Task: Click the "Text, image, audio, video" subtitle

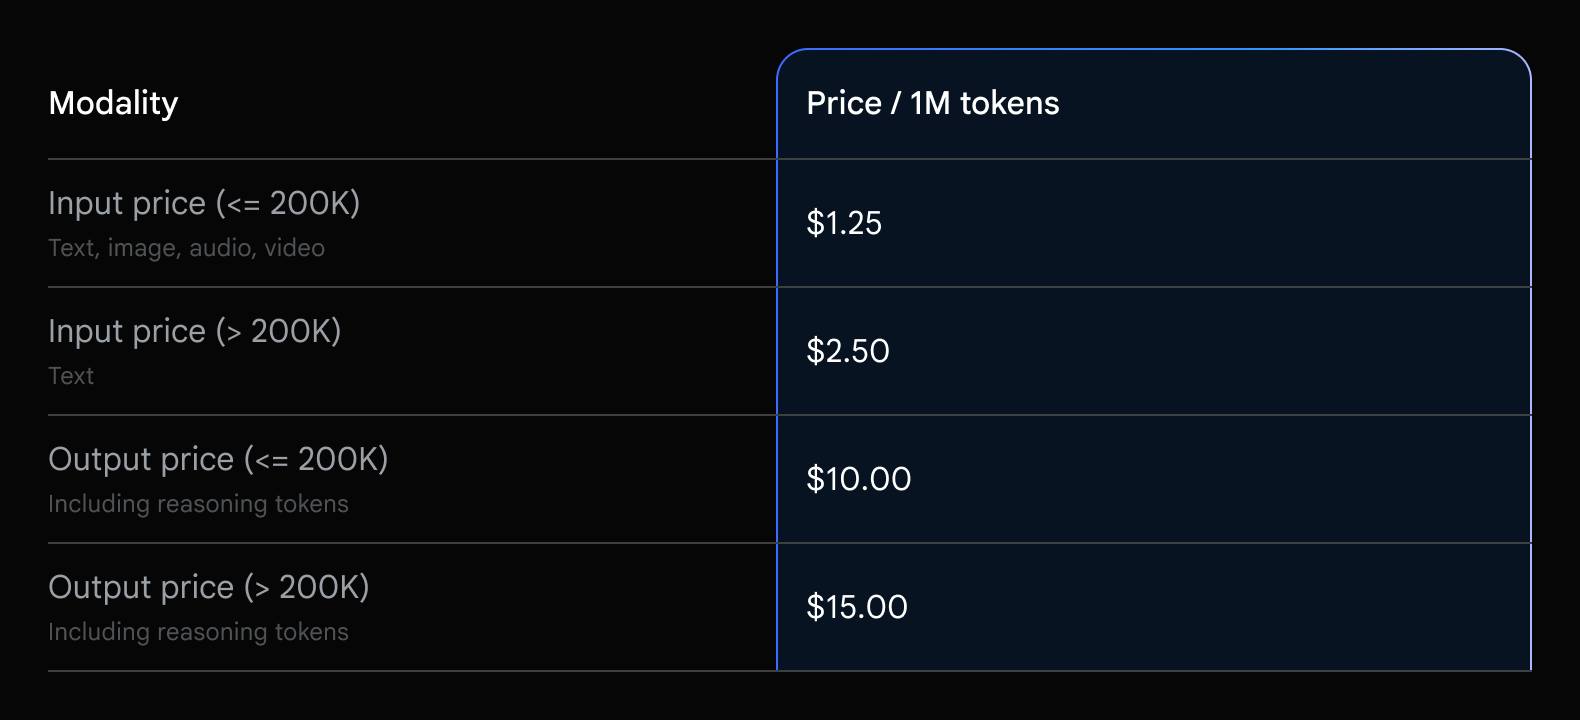Action: click(186, 248)
